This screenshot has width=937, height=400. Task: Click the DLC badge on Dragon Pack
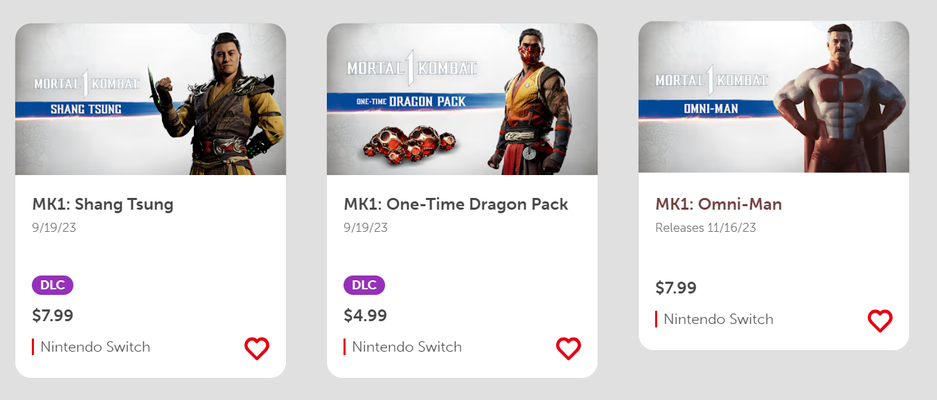coord(364,285)
